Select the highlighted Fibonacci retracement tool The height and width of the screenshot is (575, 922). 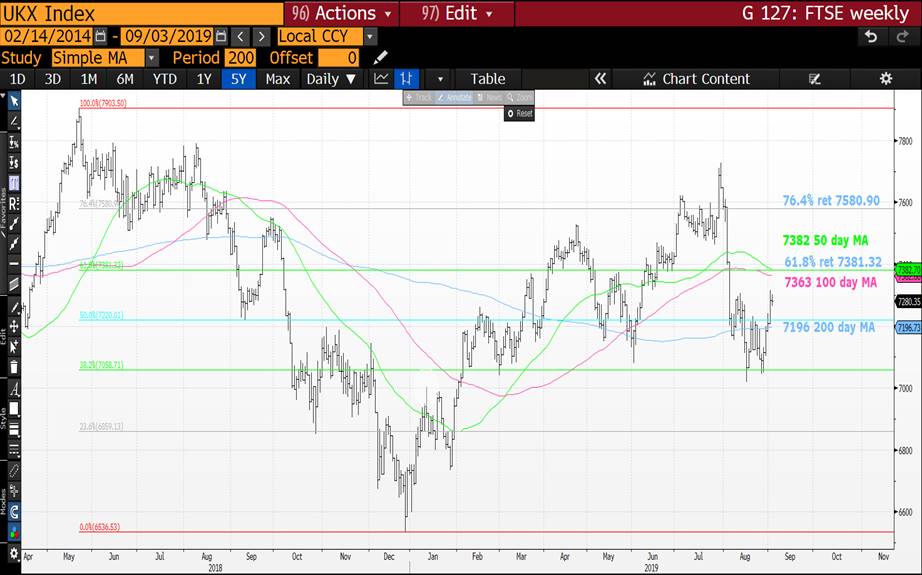coord(14,183)
